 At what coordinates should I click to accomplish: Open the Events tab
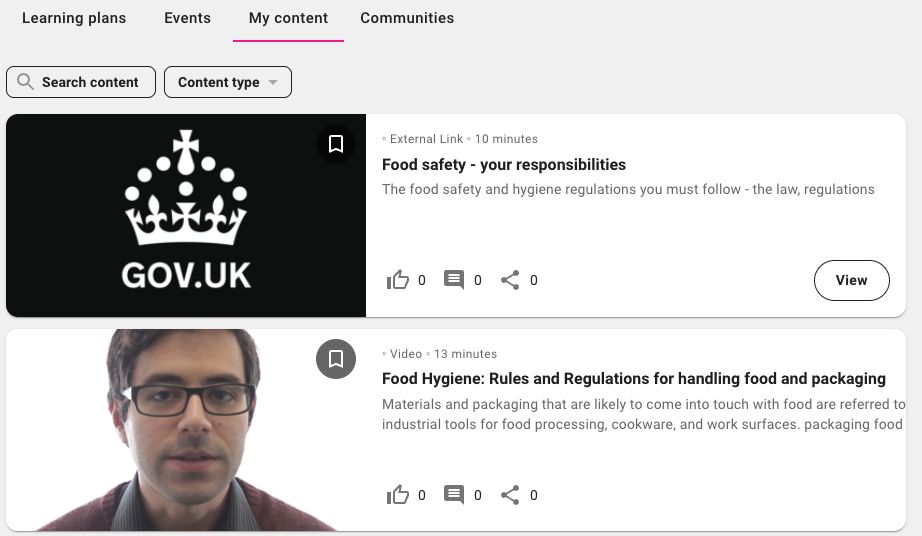pyautogui.click(x=188, y=18)
